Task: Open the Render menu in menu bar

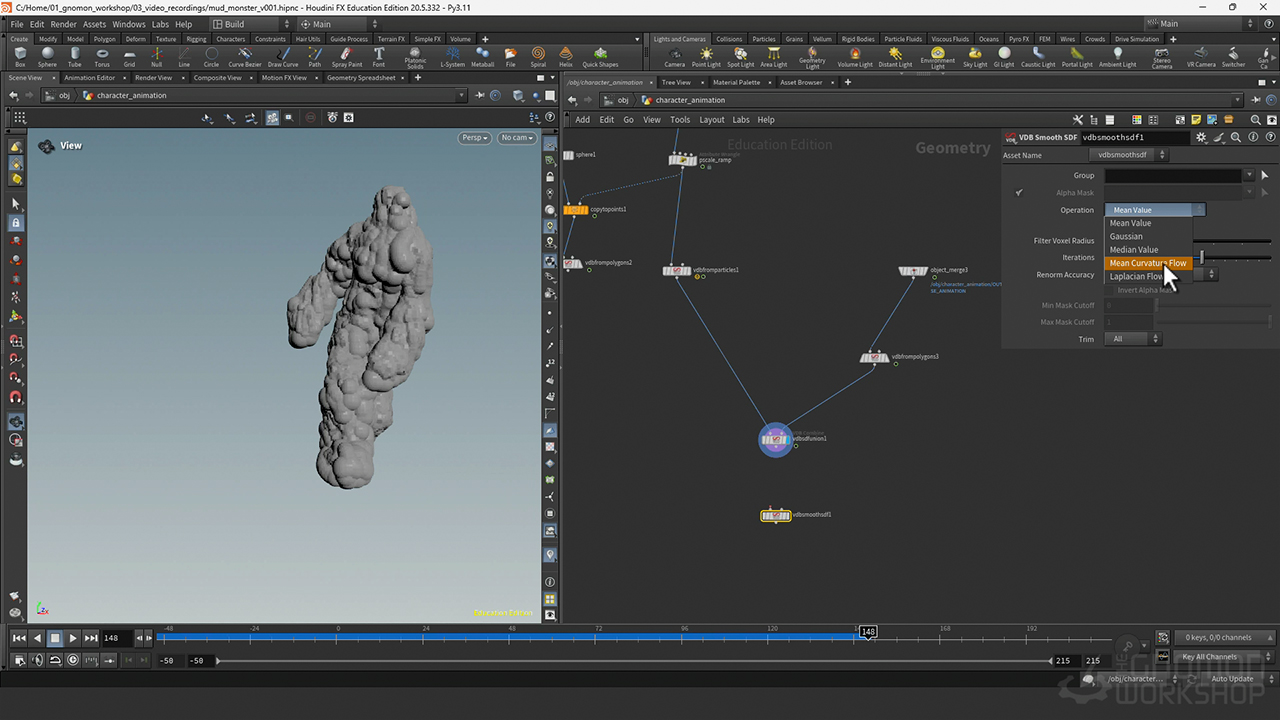Action: pos(63,24)
